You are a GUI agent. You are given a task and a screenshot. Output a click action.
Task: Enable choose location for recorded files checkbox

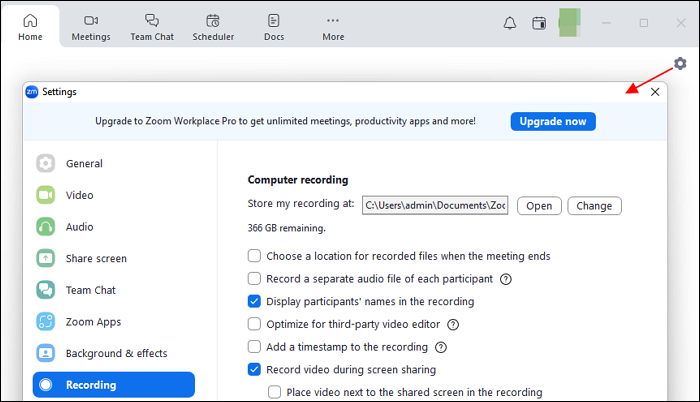(x=255, y=256)
